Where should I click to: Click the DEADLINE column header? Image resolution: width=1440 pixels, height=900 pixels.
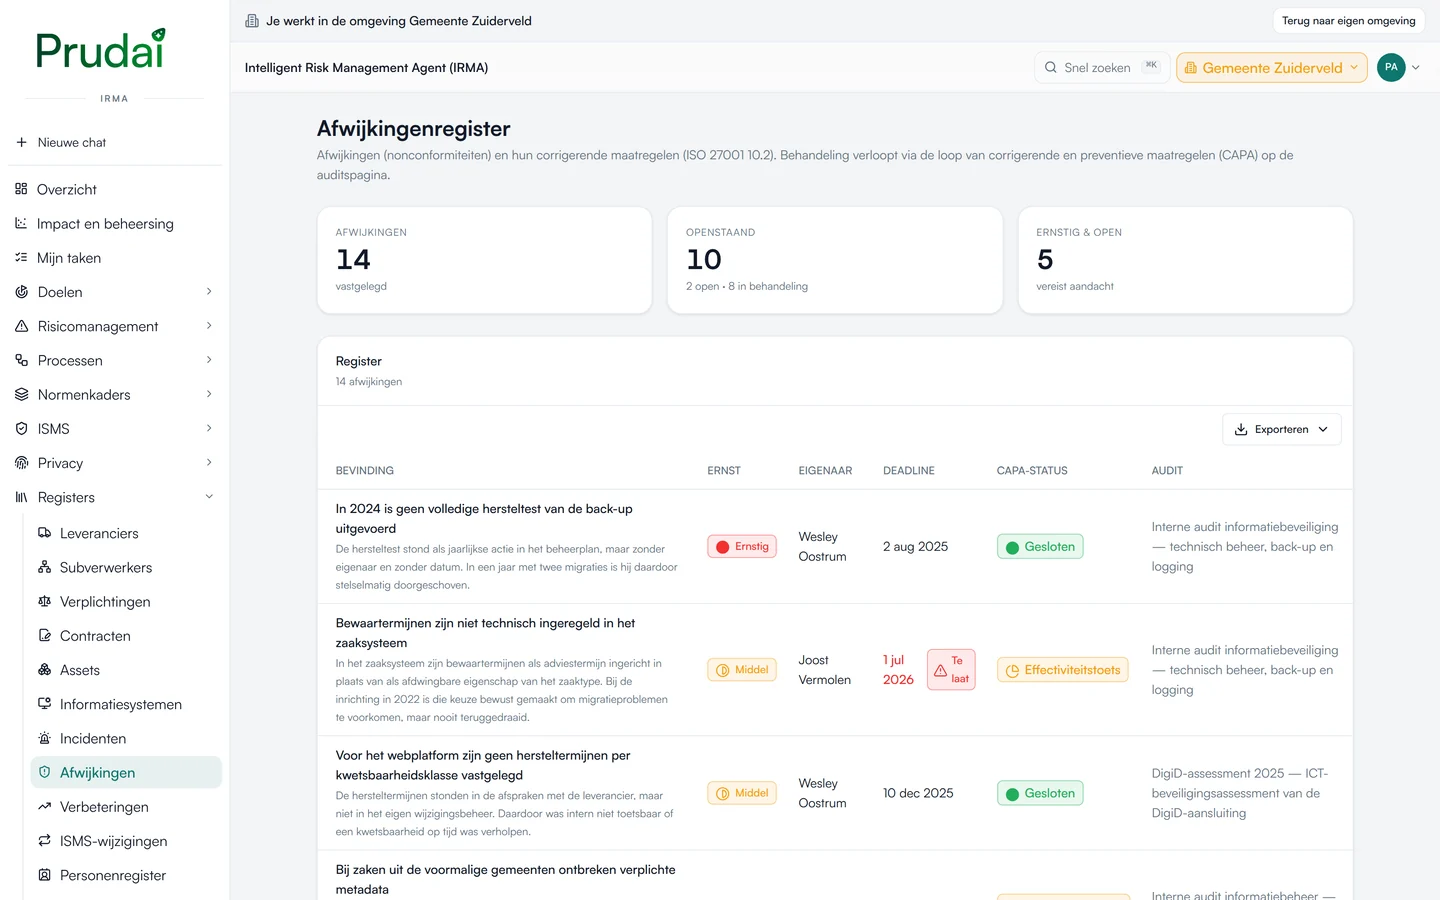[909, 470]
